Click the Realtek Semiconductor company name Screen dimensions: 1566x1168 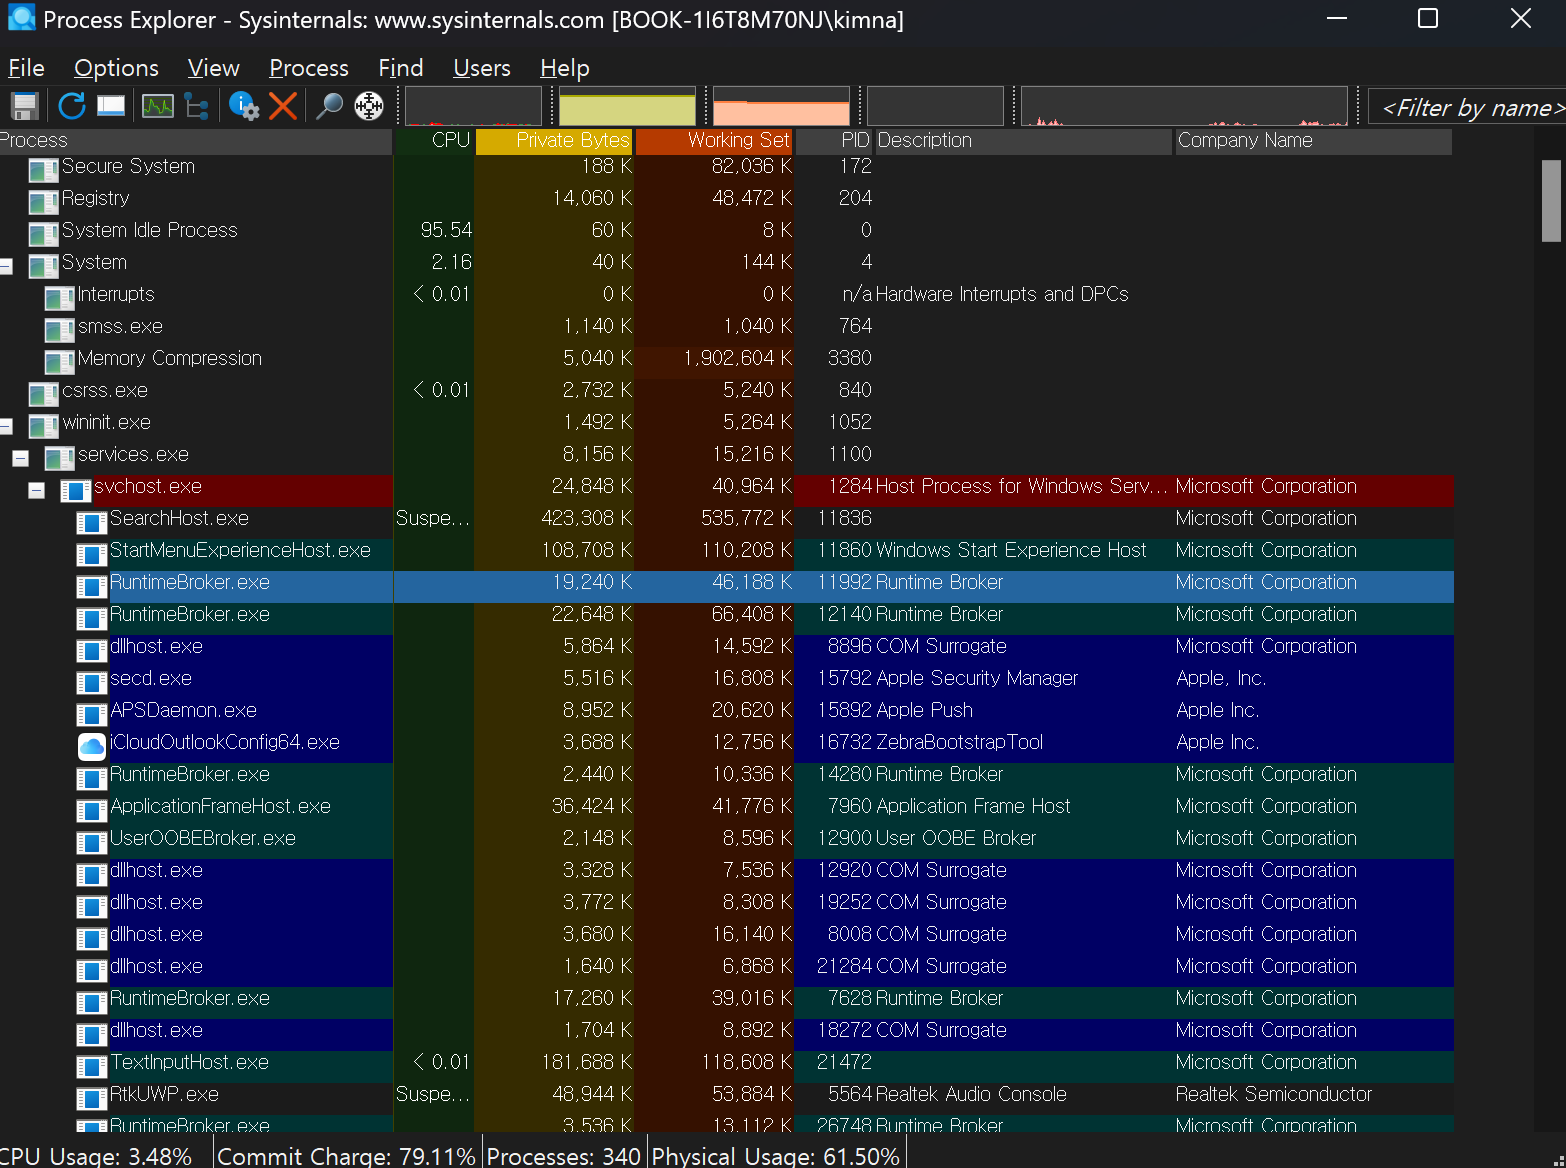tap(1274, 1094)
